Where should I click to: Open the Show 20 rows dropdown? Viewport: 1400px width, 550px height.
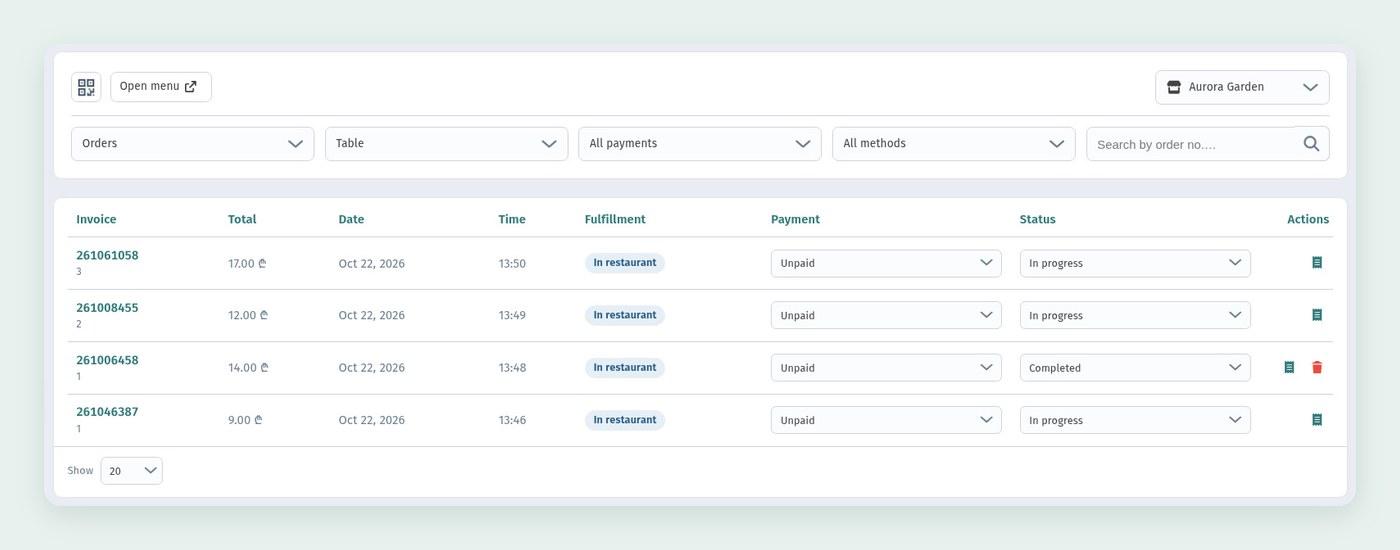[131, 471]
